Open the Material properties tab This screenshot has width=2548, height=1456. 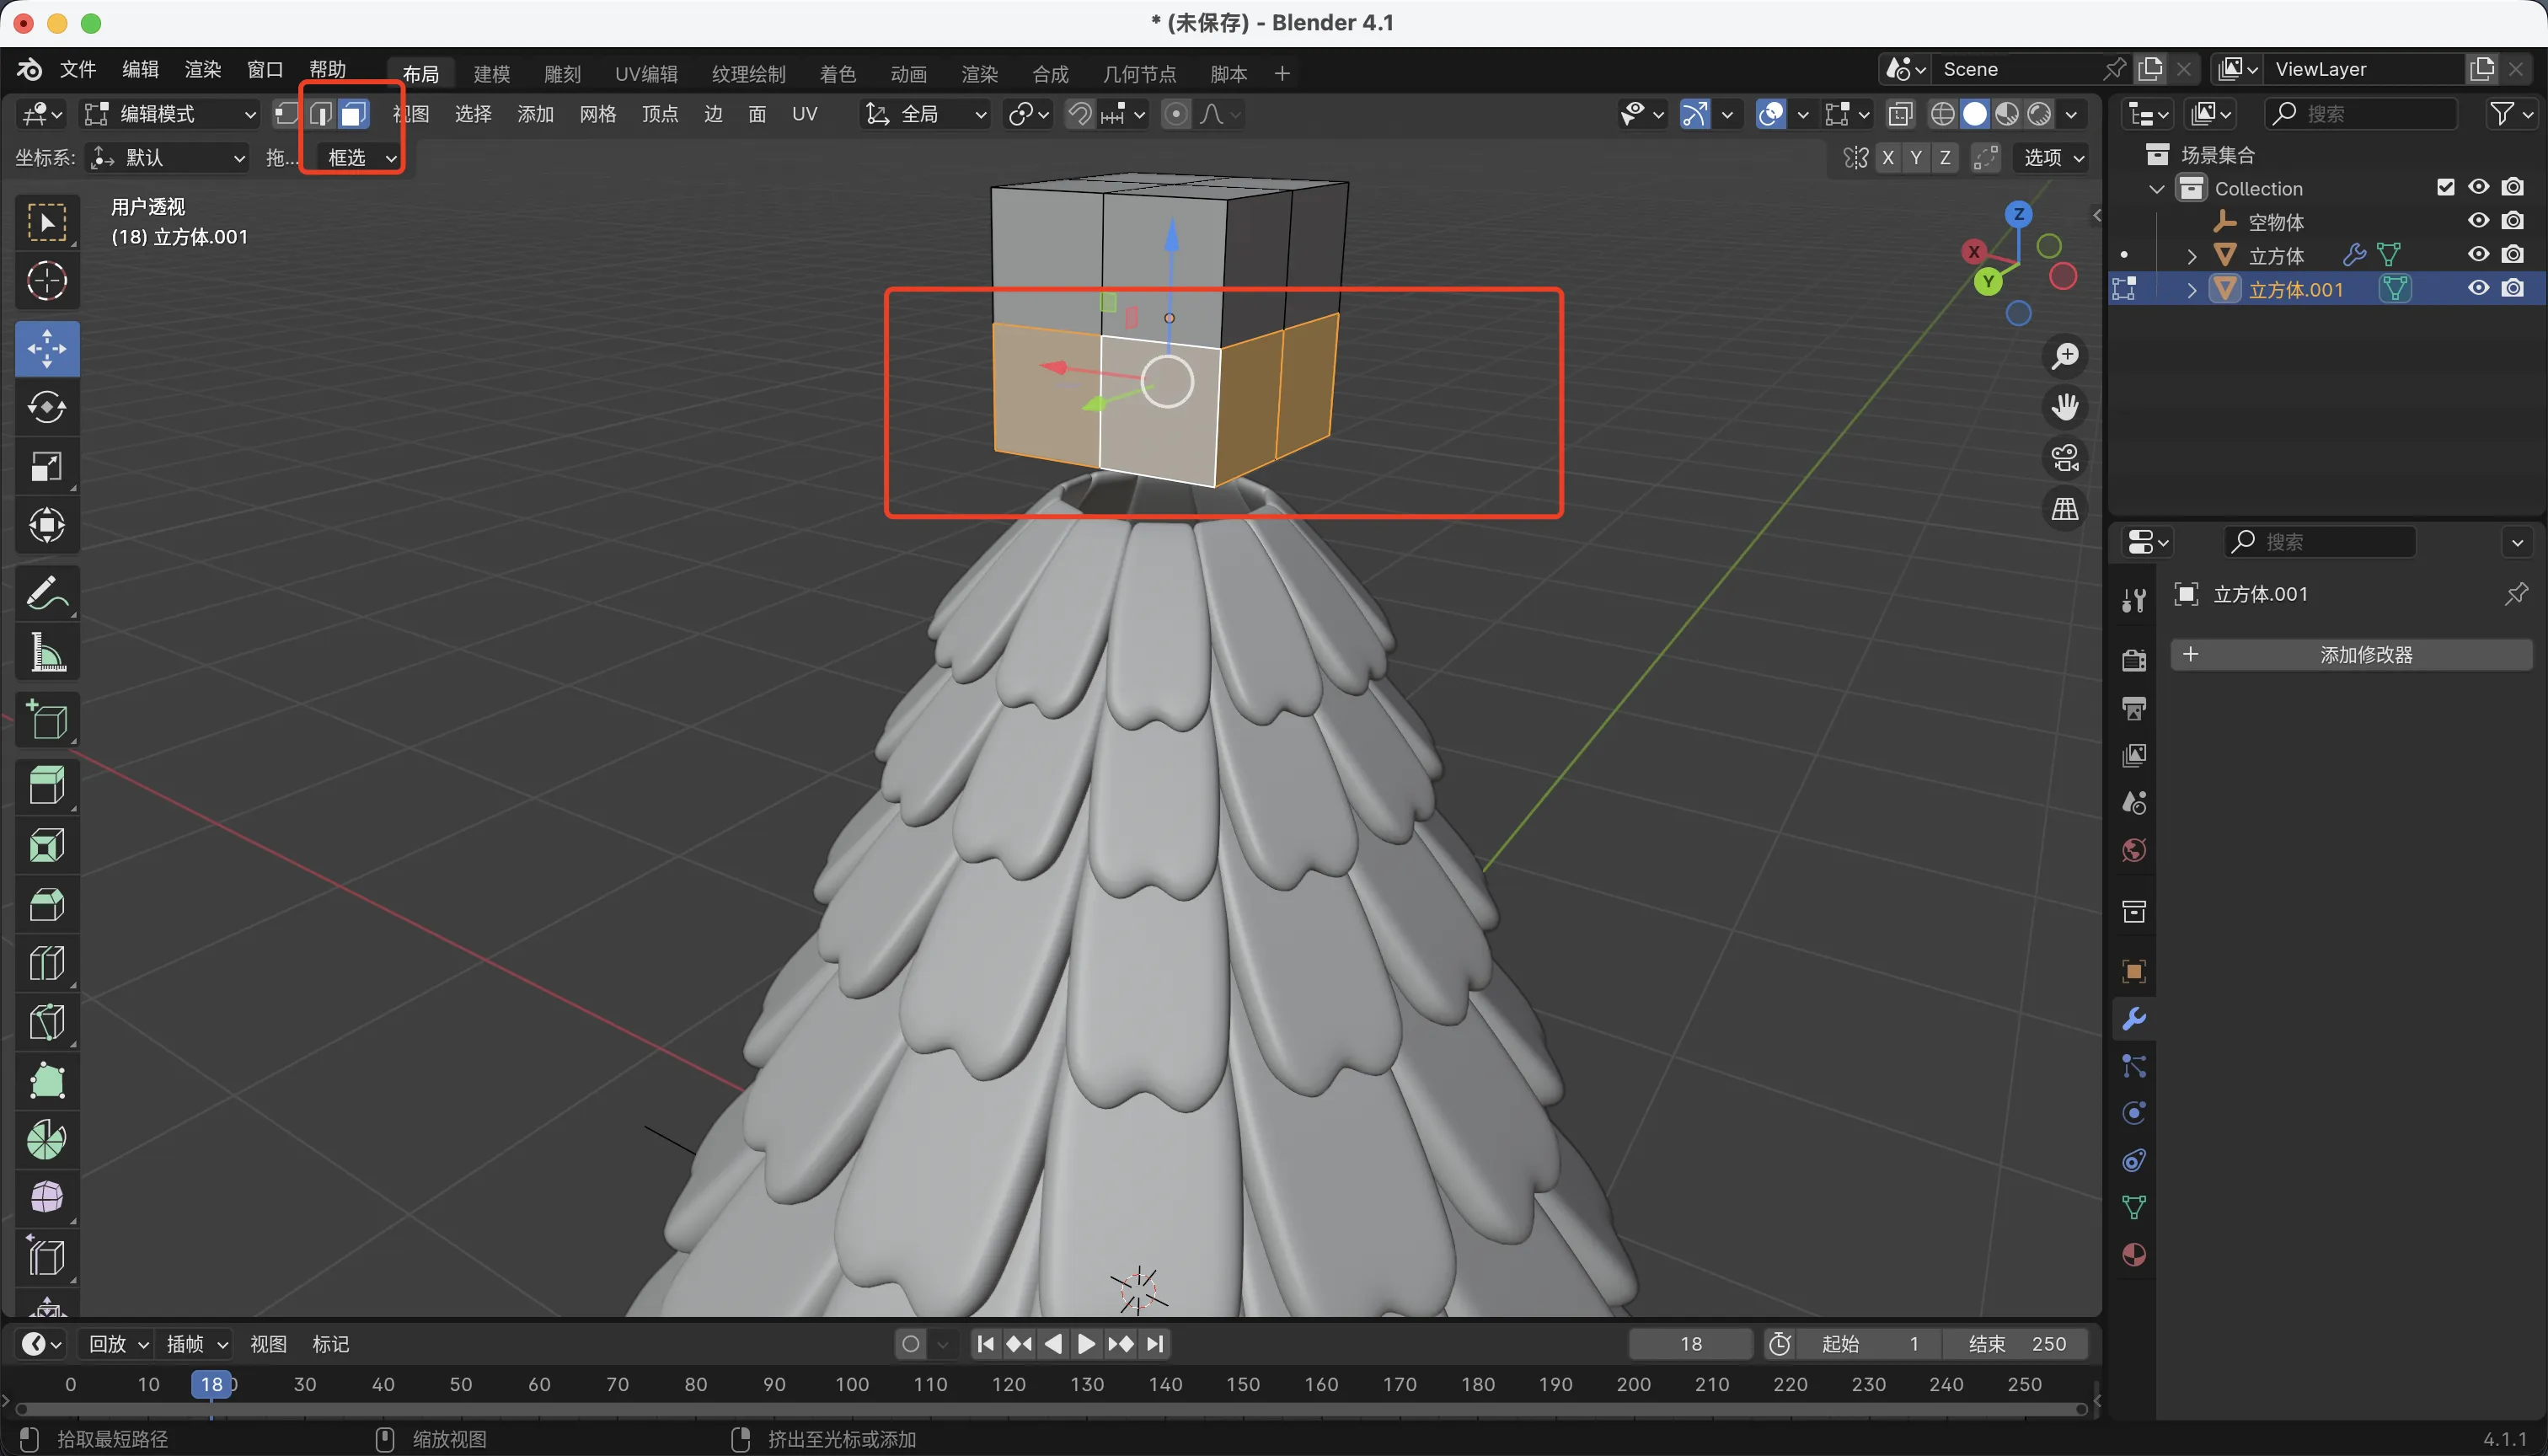pos(2134,1254)
